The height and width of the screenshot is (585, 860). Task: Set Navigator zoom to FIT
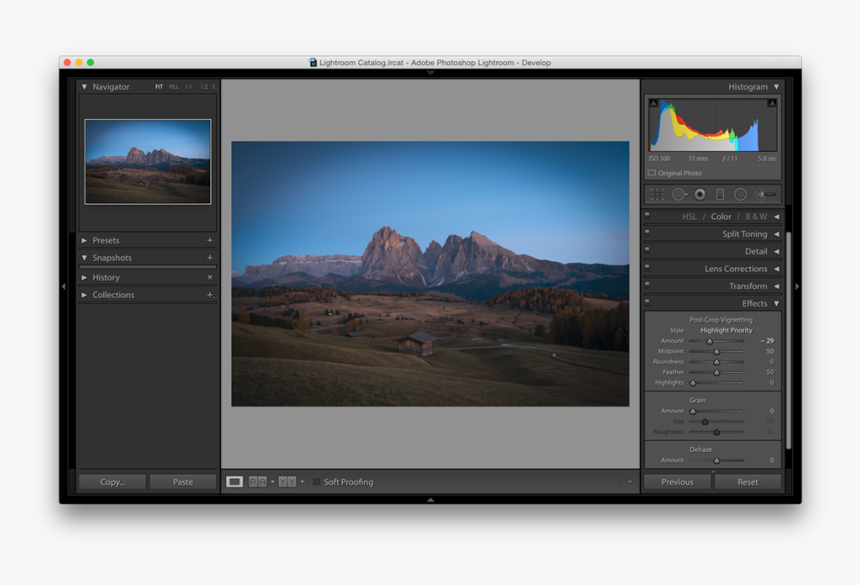159,87
